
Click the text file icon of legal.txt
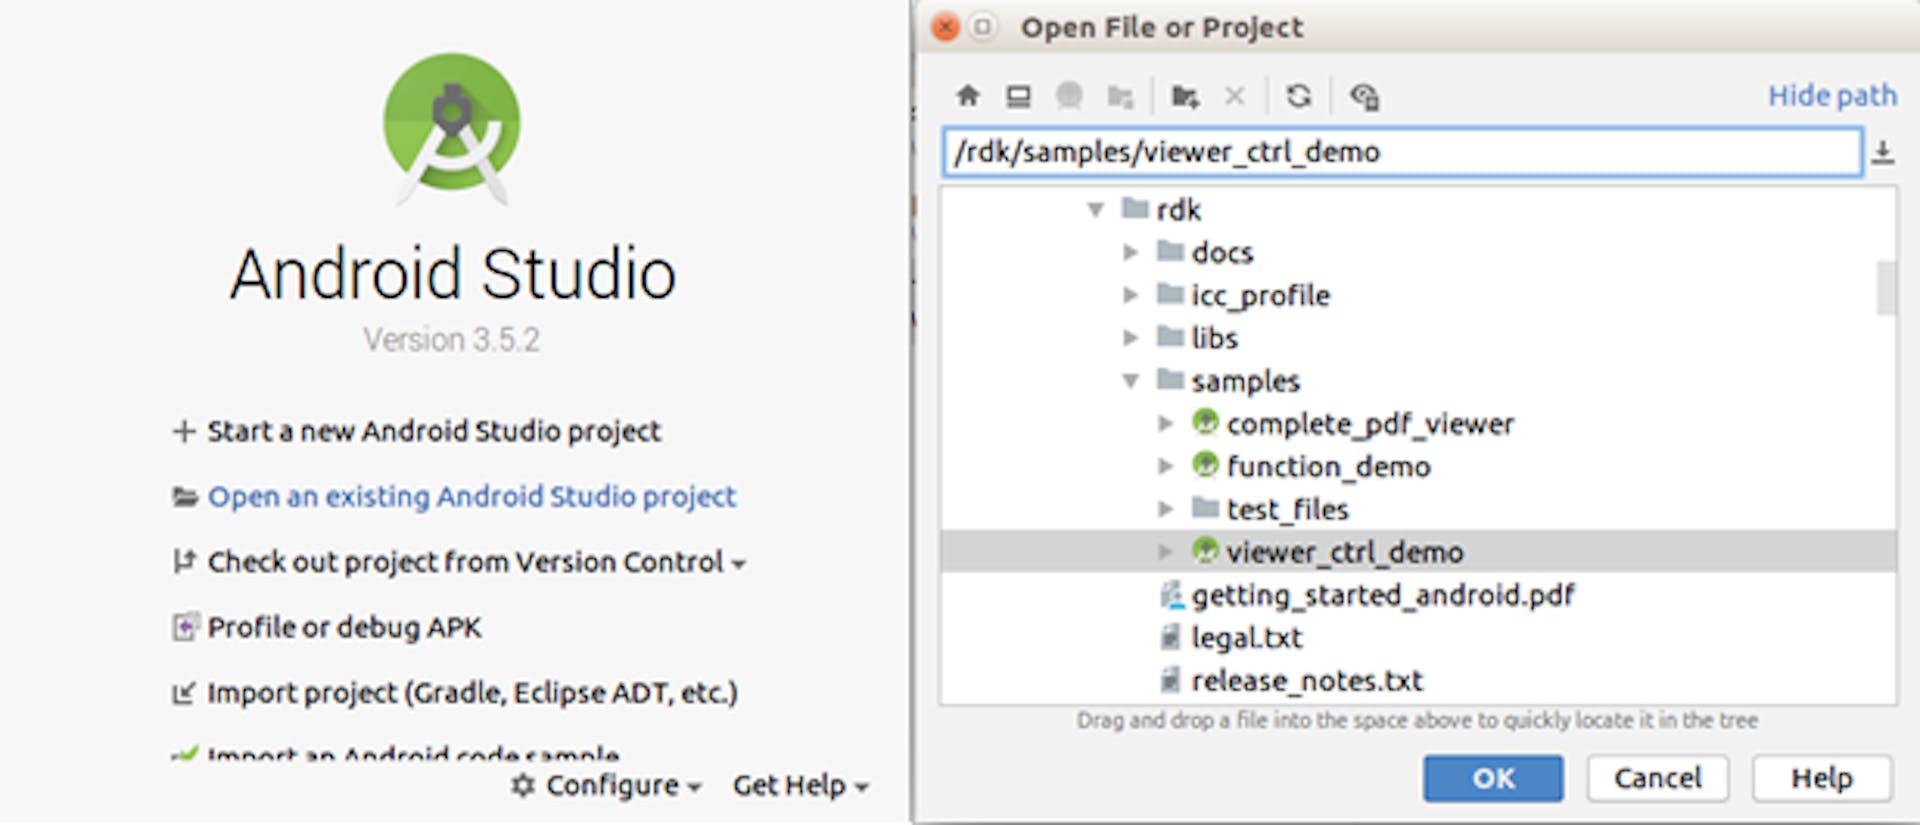(1170, 637)
